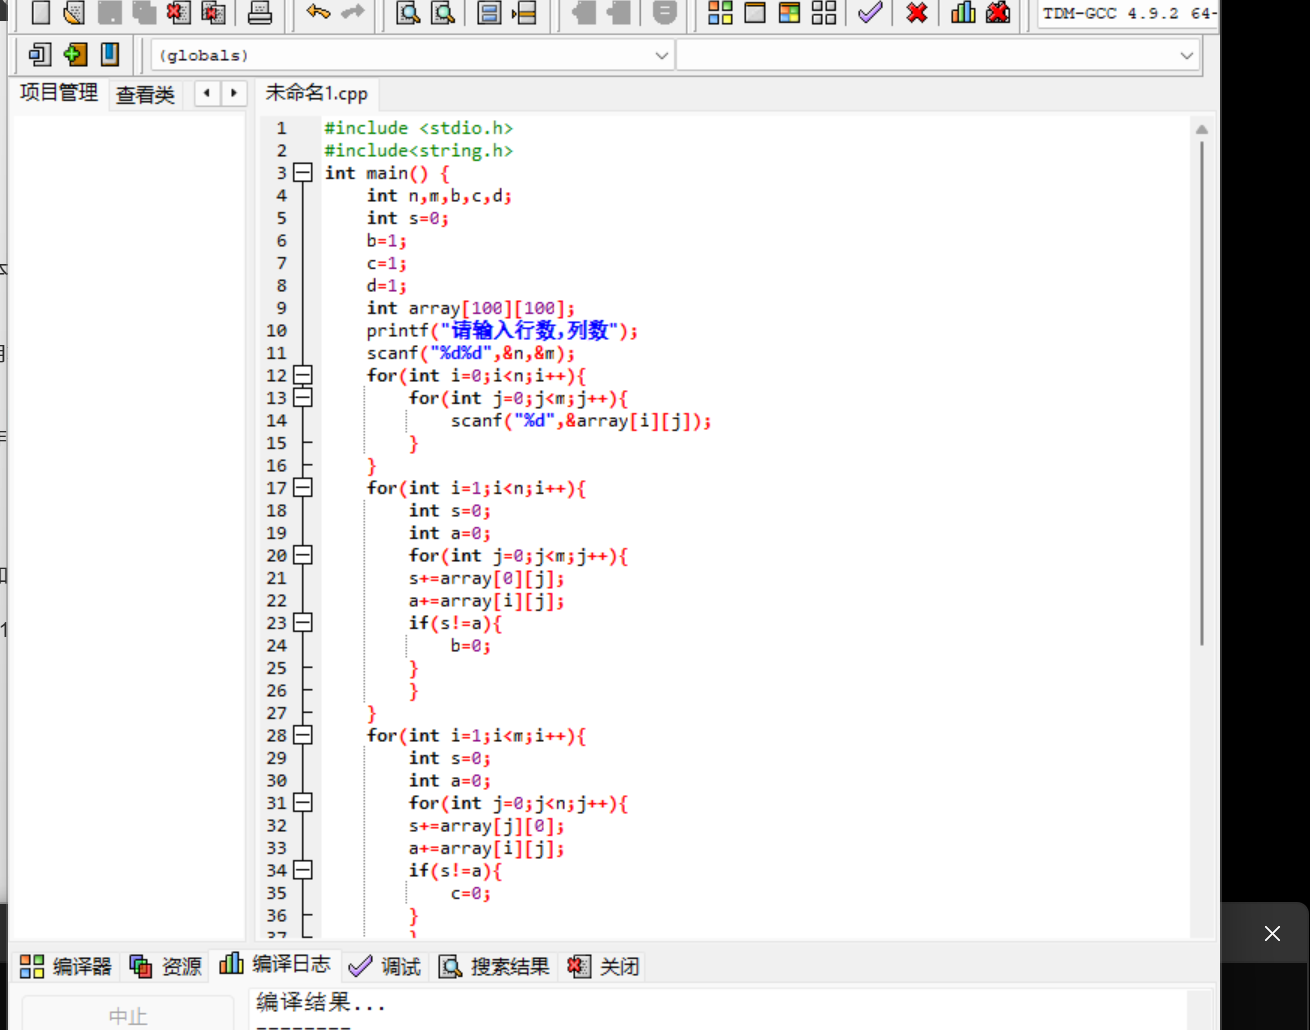Collapse the inner for fold at line 13

click(303, 398)
